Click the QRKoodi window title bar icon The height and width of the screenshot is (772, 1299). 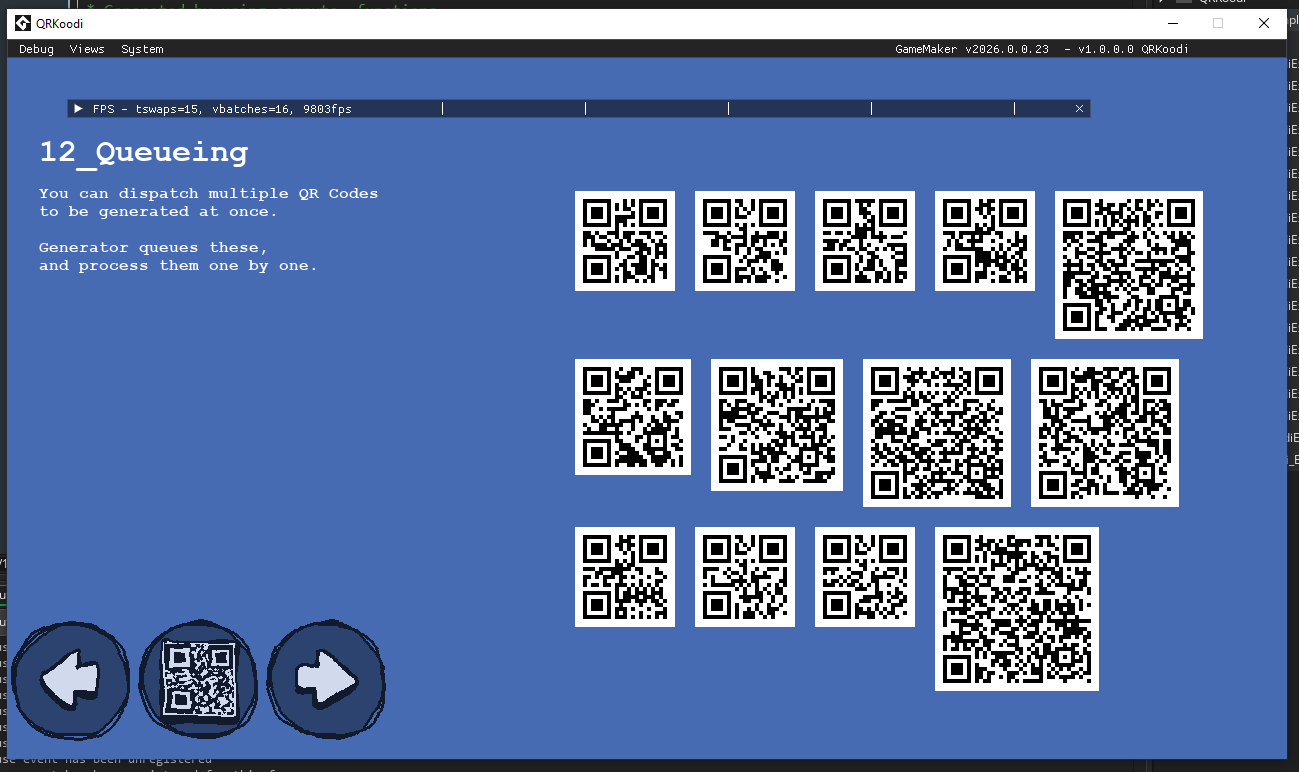(22, 23)
